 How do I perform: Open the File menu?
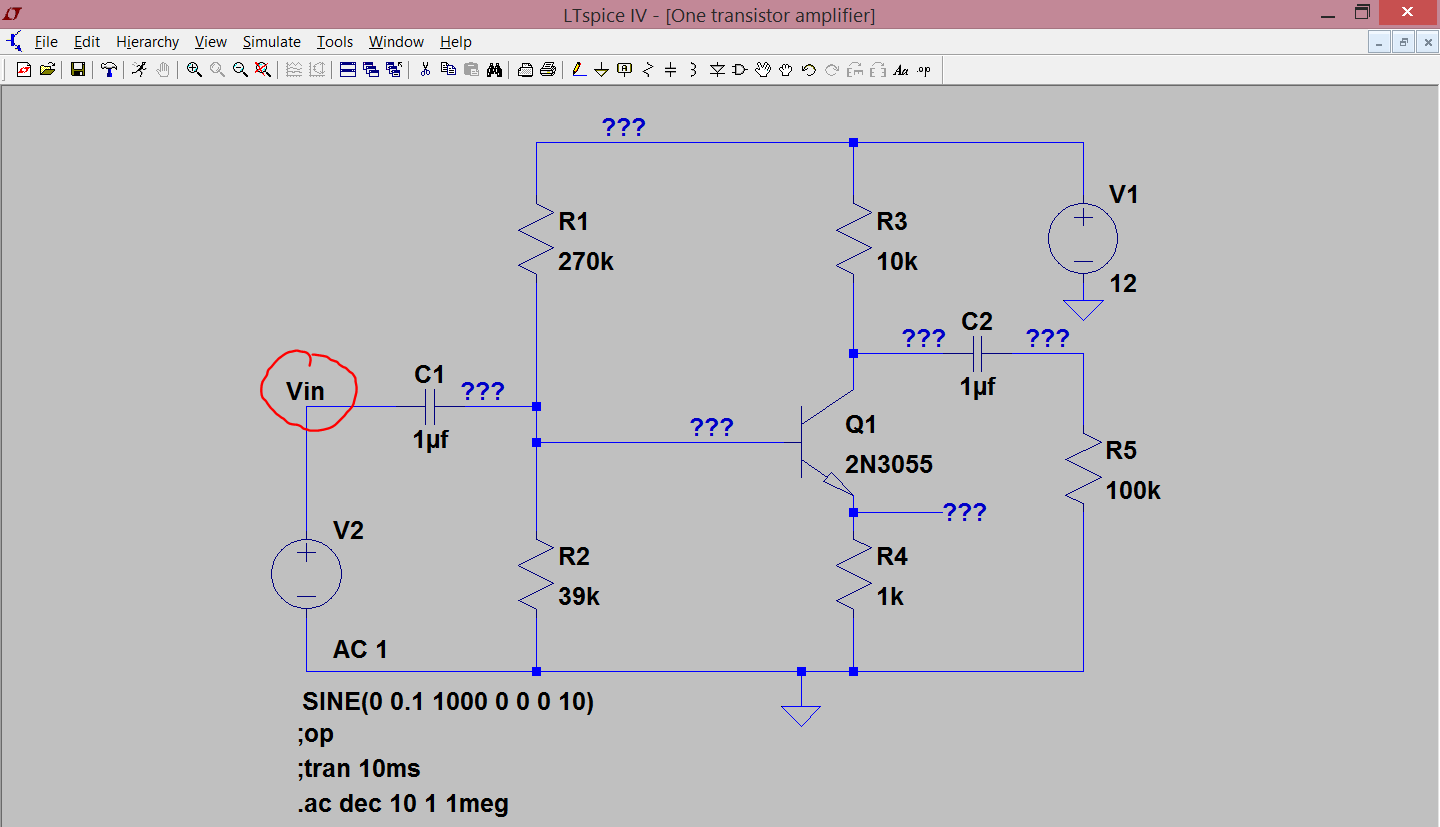[46, 42]
